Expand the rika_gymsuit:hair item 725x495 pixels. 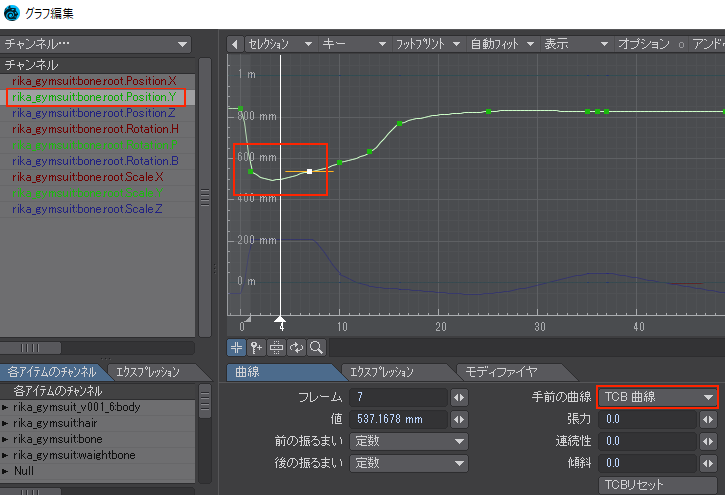click(x=5, y=423)
